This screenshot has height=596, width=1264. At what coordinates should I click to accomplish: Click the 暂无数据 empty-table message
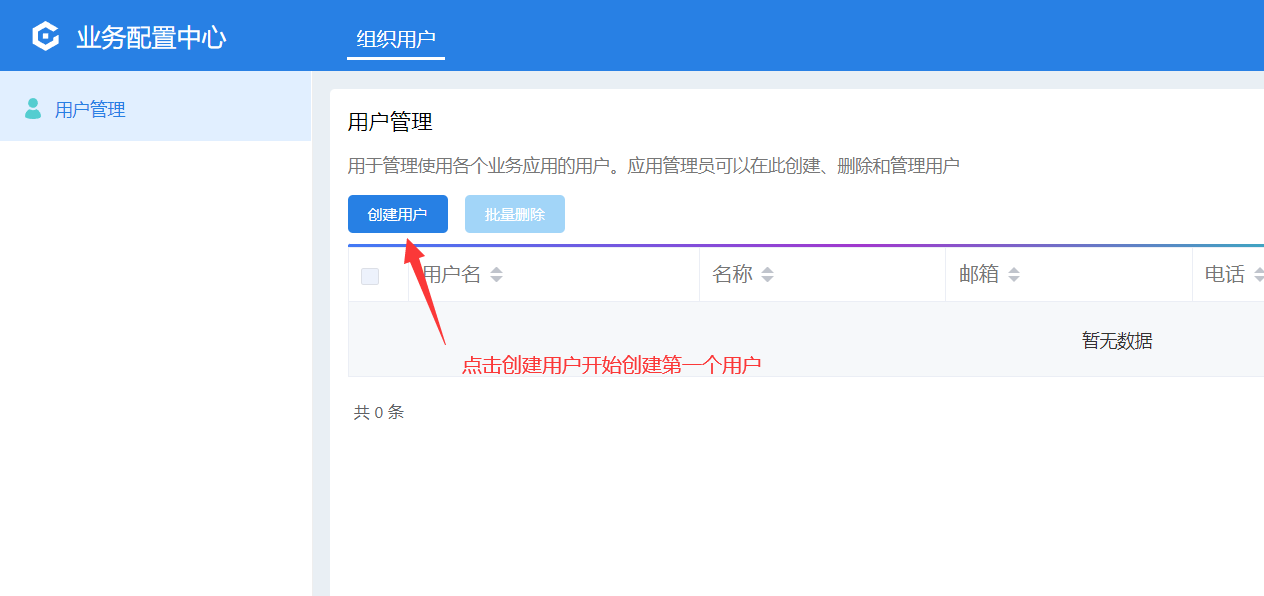[1117, 341]
